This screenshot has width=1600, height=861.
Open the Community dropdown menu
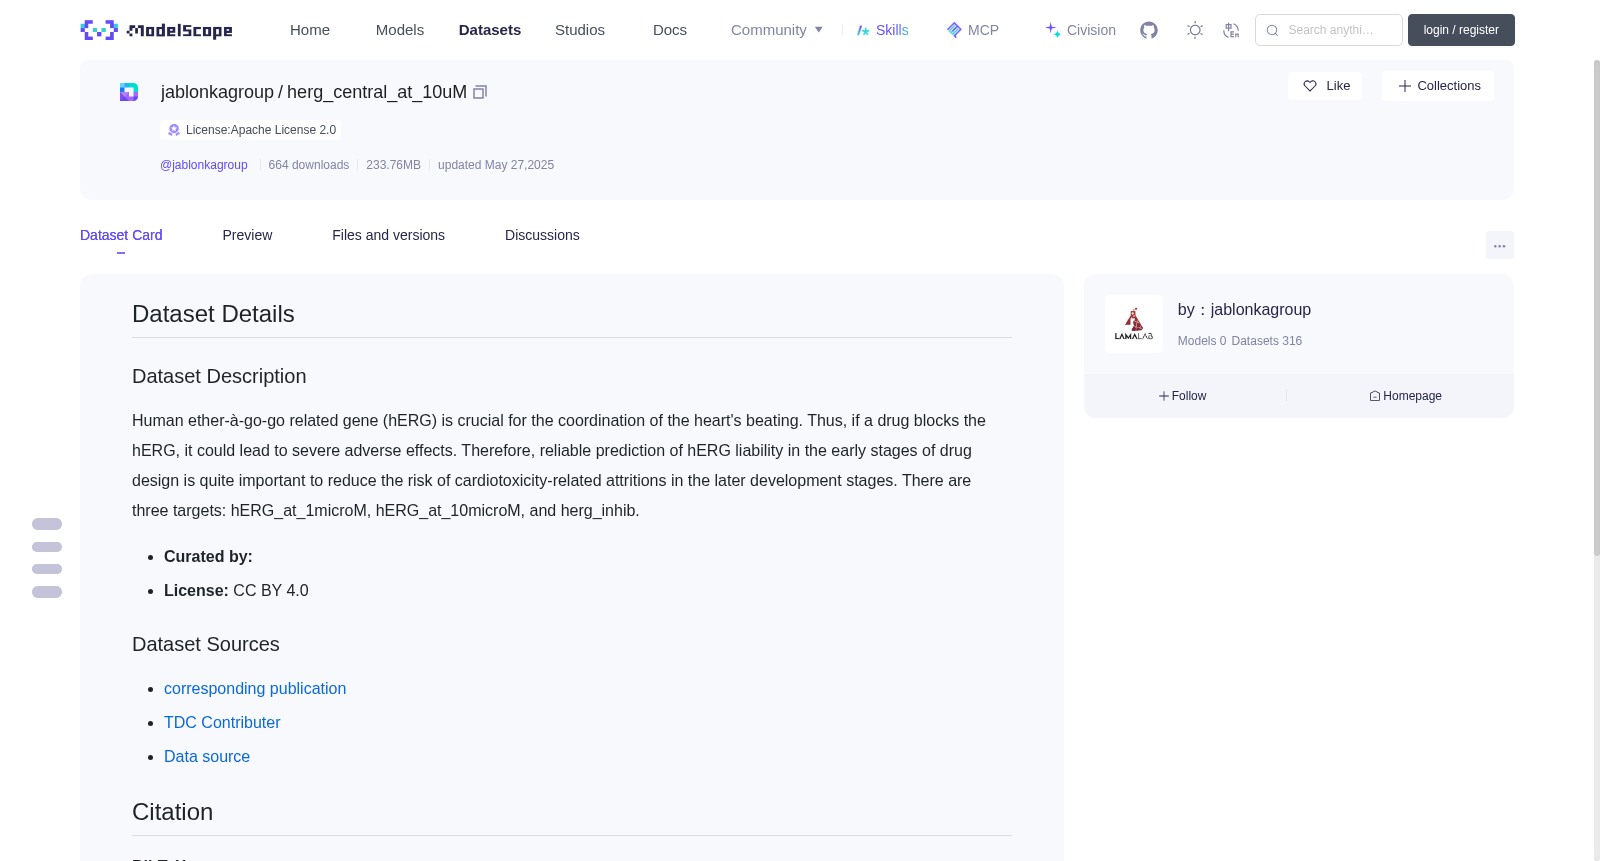point(777,30)
